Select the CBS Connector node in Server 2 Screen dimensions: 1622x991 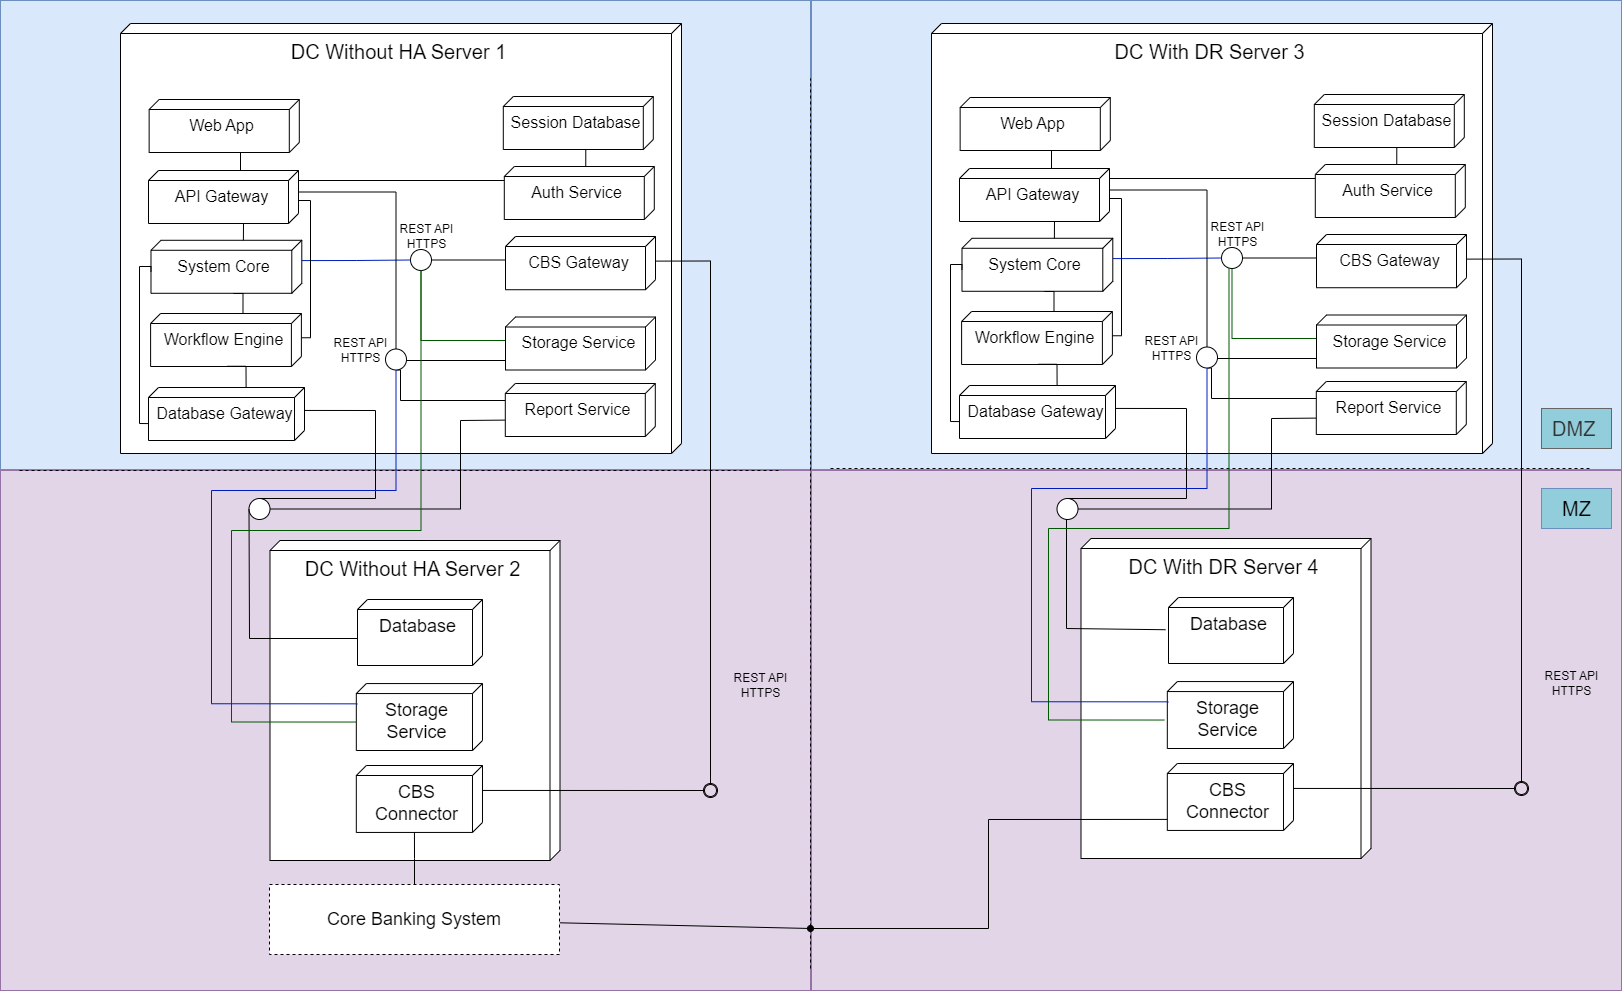coord(420,799)
